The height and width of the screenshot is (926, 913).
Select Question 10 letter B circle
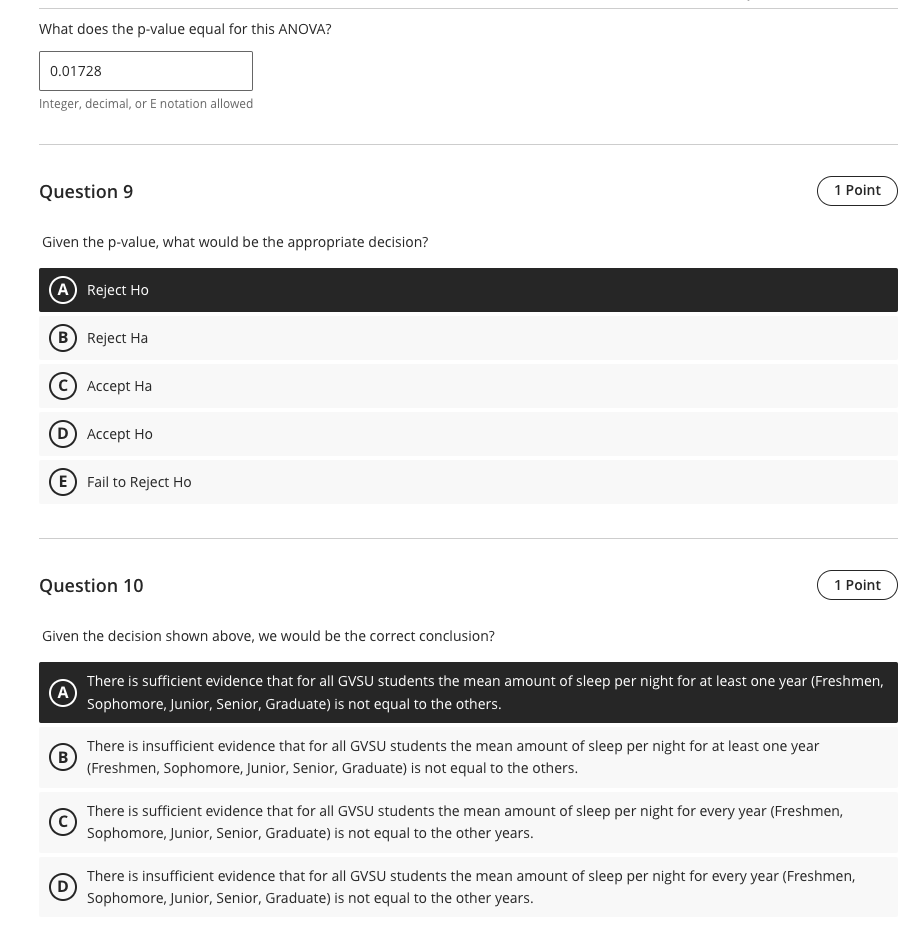(63, 757)
